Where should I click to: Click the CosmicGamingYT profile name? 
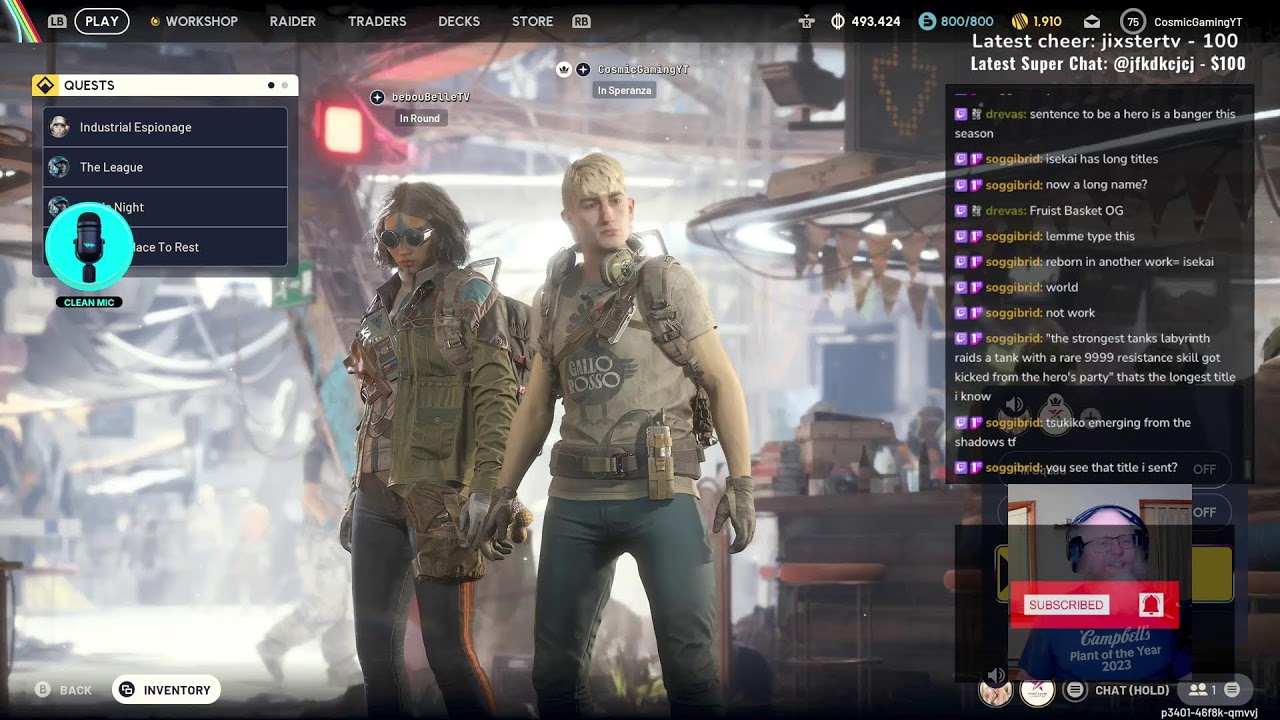(x=1198, y=22)
